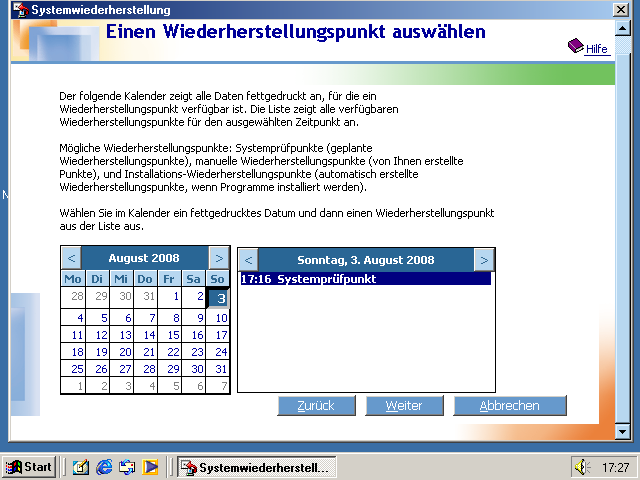640x480 pixels.
Task: Click the Show Desktop quick launch icon
Action: click(80, 467)
